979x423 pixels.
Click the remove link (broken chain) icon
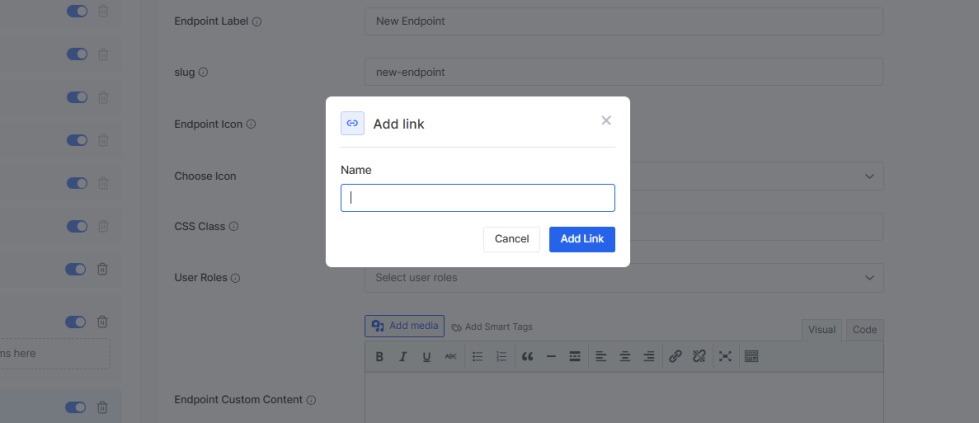click(x=700, y=357)
